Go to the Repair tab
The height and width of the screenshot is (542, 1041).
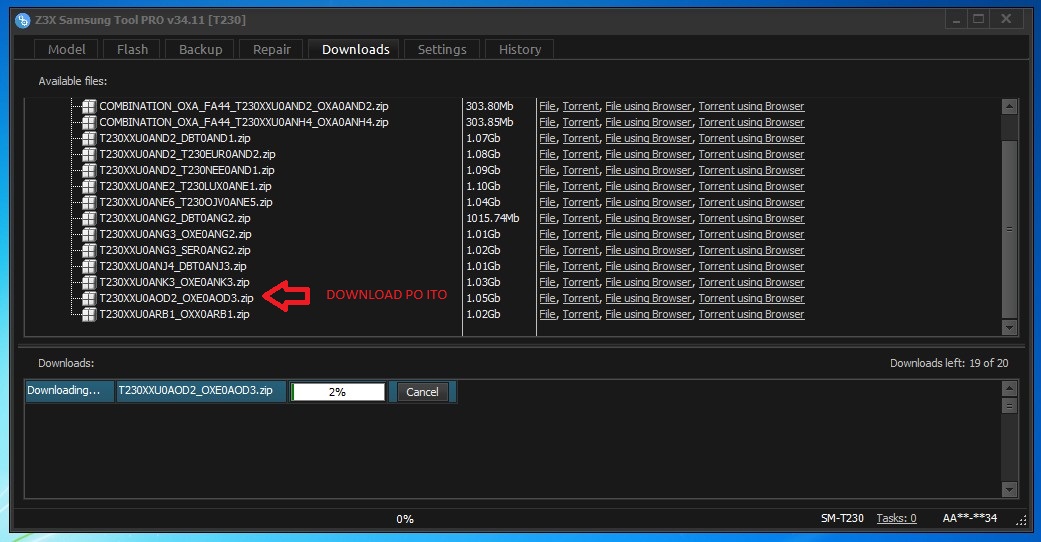point(272,49)
